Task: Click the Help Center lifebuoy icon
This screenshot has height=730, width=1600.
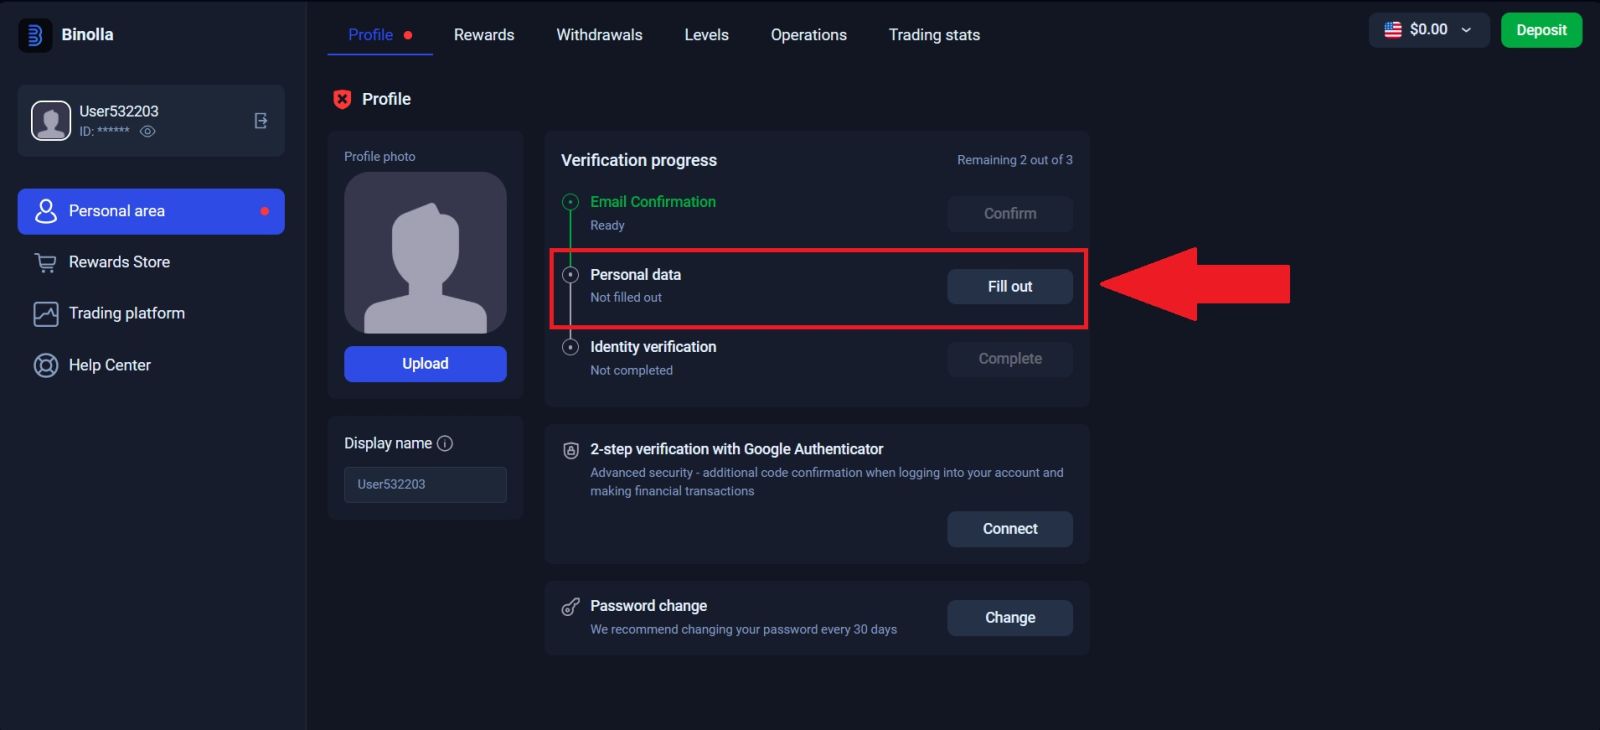Action: (x=46, y=365)
